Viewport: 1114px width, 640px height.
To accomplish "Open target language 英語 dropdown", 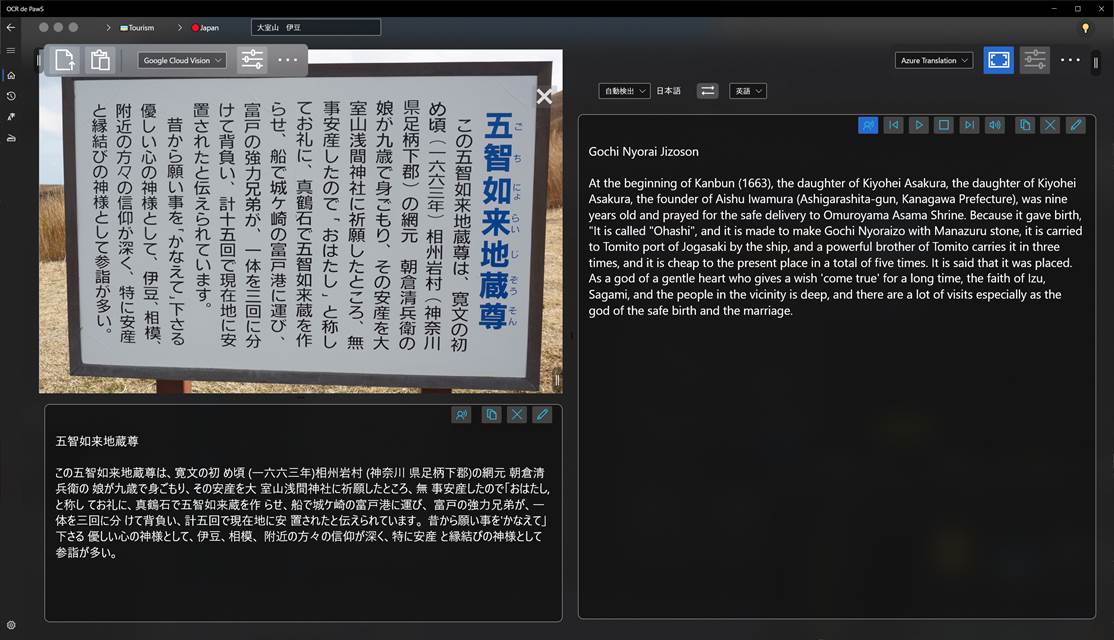I will 747,91.
